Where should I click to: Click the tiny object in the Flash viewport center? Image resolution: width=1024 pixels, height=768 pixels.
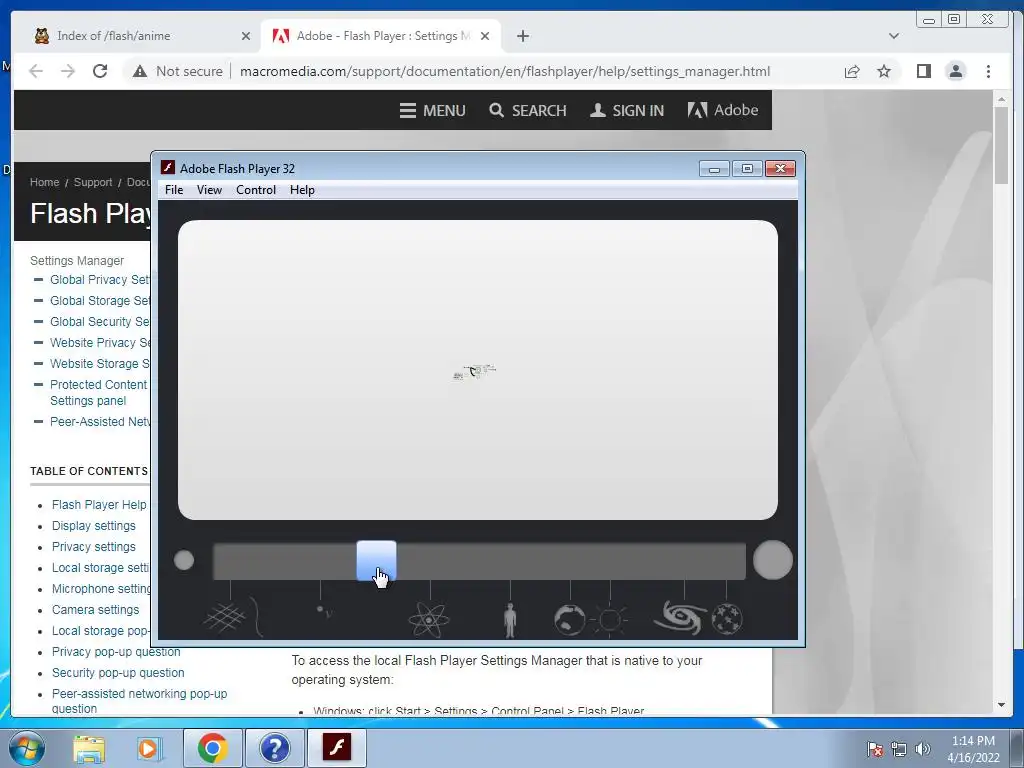(x=475, y=372)
